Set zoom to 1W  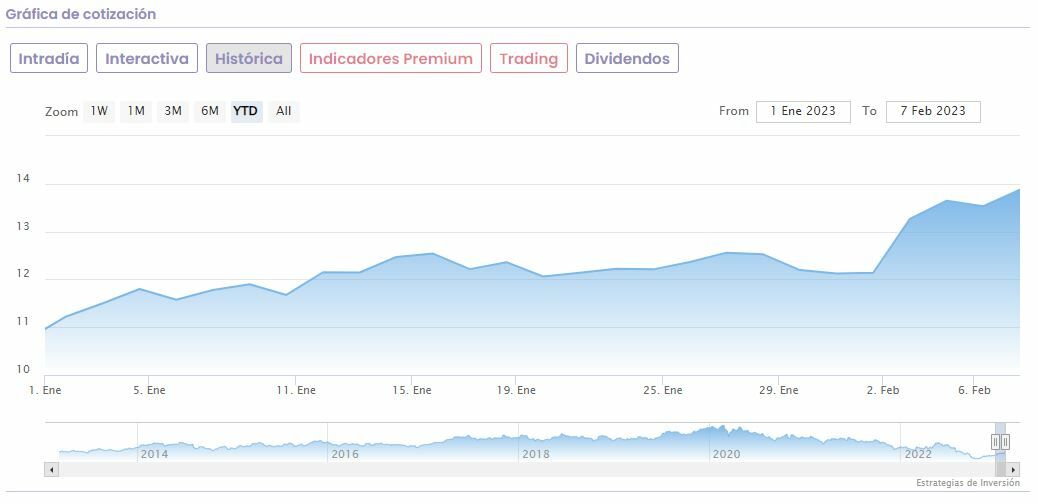tap(99, 111)
